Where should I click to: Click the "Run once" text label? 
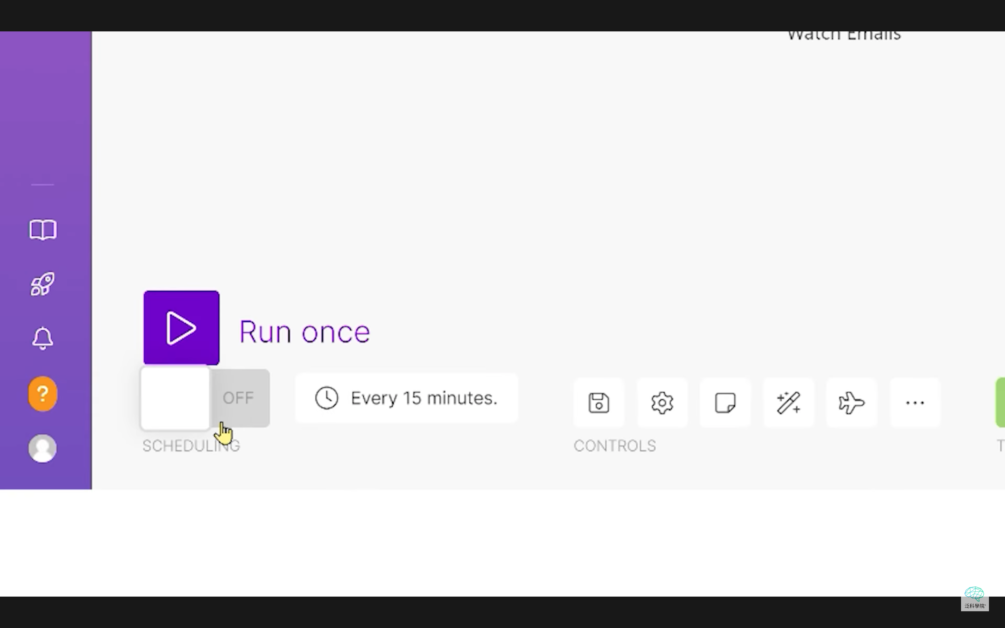pyautogui.click(x=304, y=332)
